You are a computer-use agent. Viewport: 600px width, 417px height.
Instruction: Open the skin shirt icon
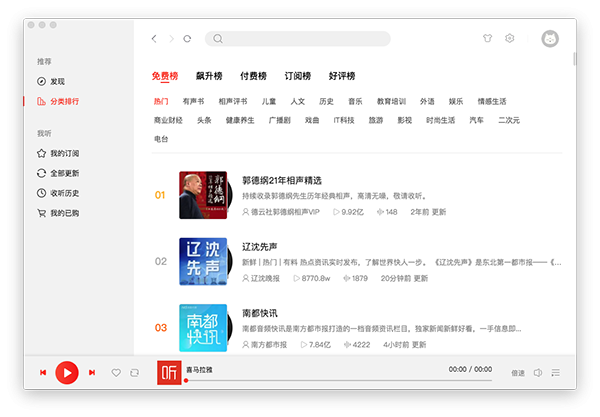point(486,39)
